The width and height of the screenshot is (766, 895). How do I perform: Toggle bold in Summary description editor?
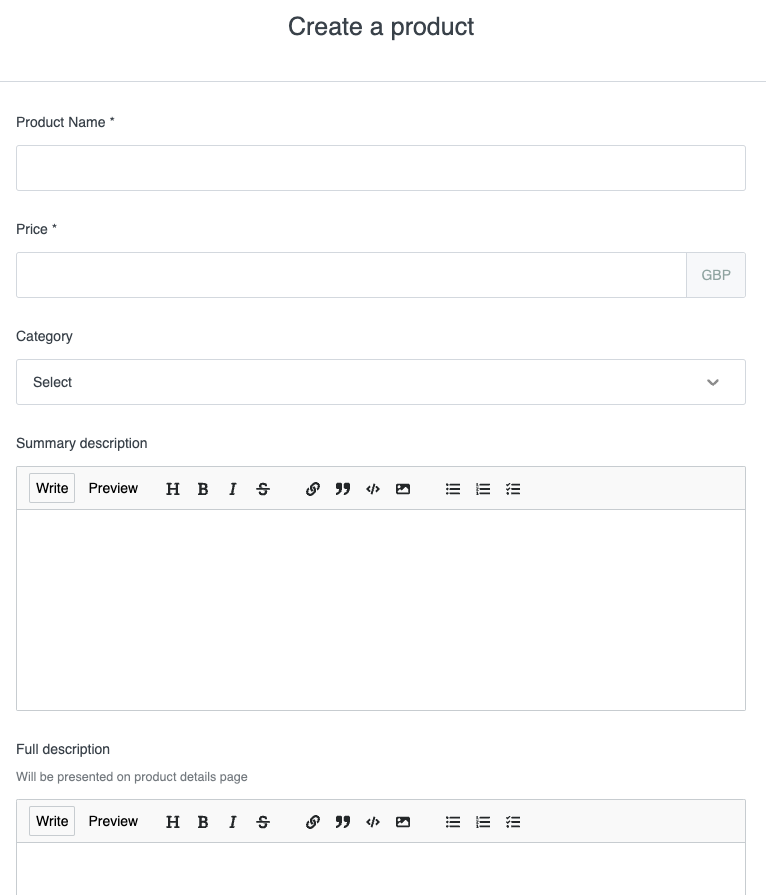click(203, 489)
